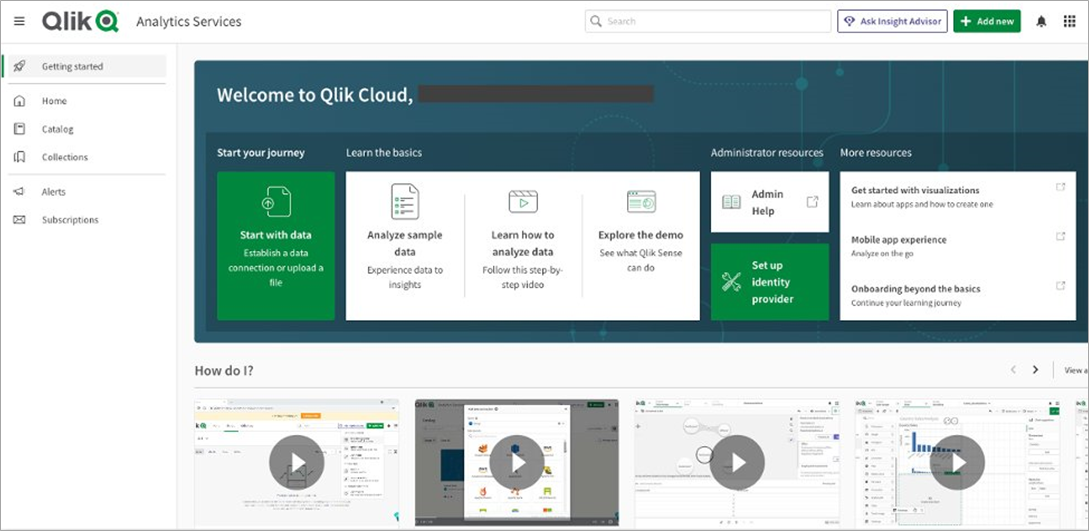
Task: Open the notifications bell
Action: 1041,22
